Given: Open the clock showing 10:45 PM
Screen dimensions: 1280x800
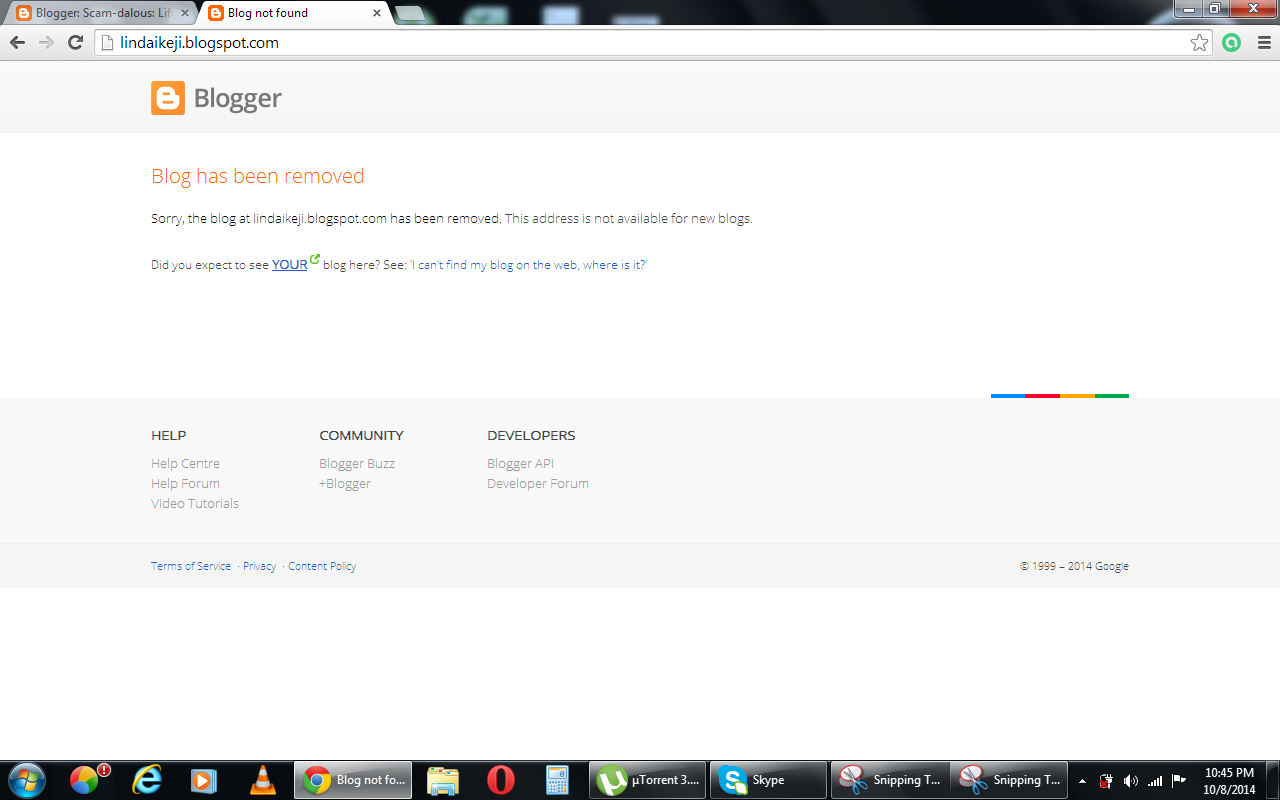Looking at the screenshot, I should tap(1229, 780).
